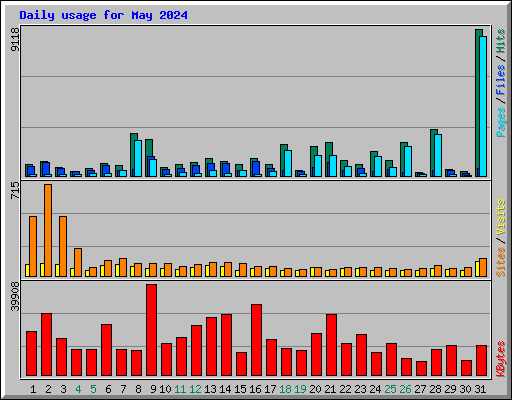512x400 pixels.
Task: Click the 39908 axis value on KBytes chart
Action: pos(15,296)
